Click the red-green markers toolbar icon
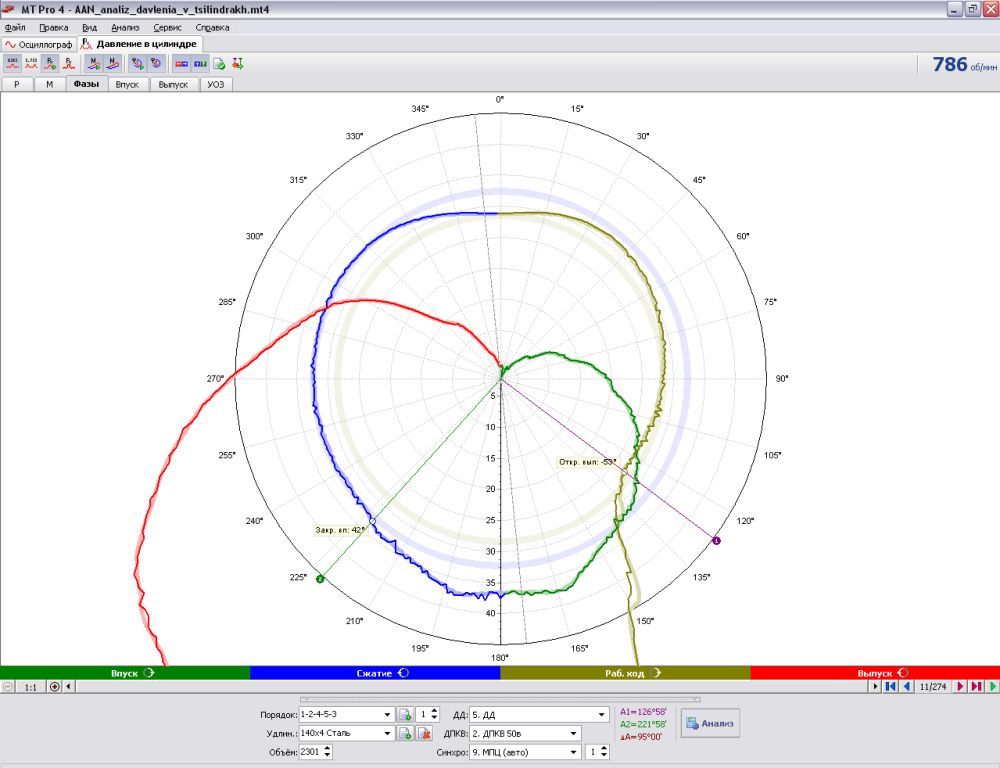 237,63
